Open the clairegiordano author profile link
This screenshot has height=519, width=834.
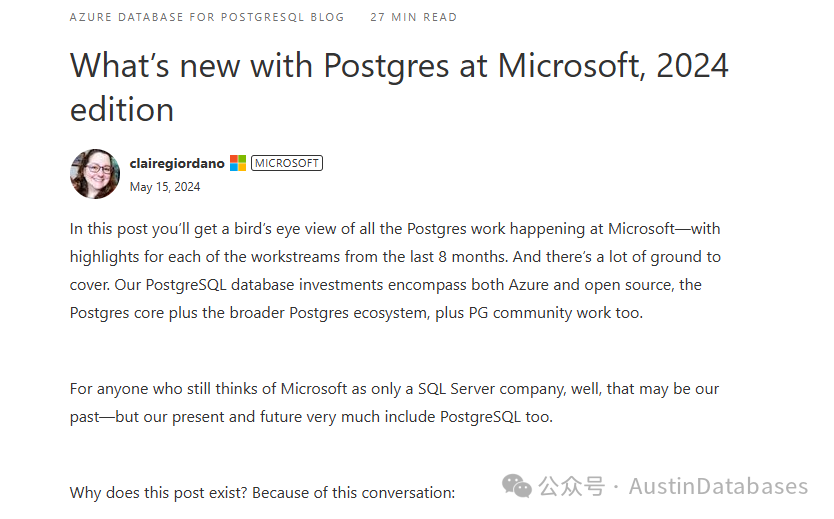[177, 163]
